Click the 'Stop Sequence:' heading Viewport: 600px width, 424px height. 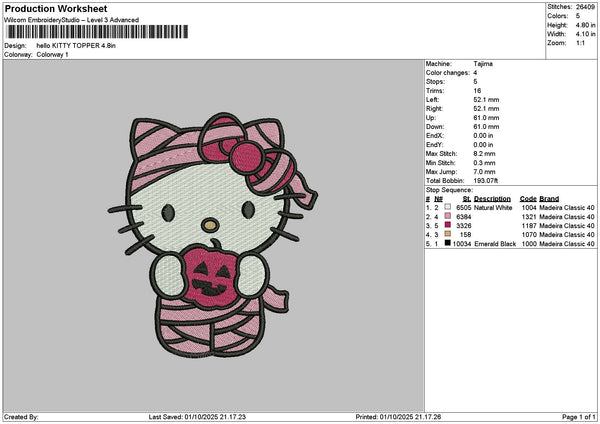pos(449,190)
